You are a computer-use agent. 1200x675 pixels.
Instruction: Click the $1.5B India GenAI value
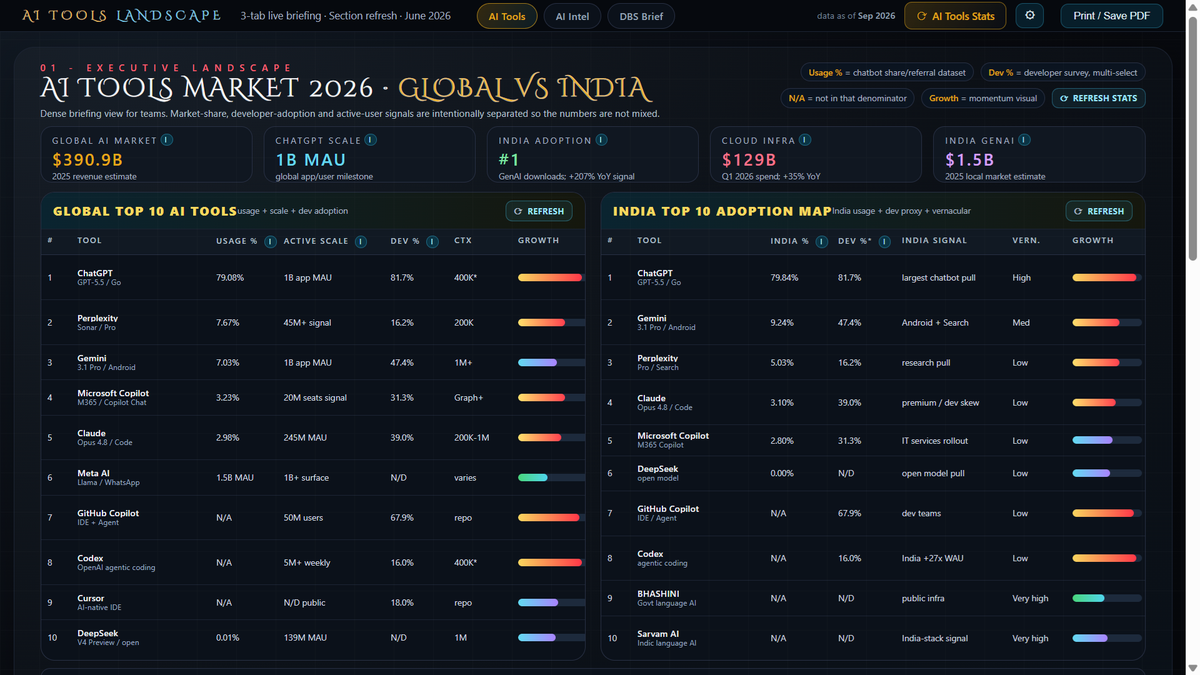pos(970,160)
